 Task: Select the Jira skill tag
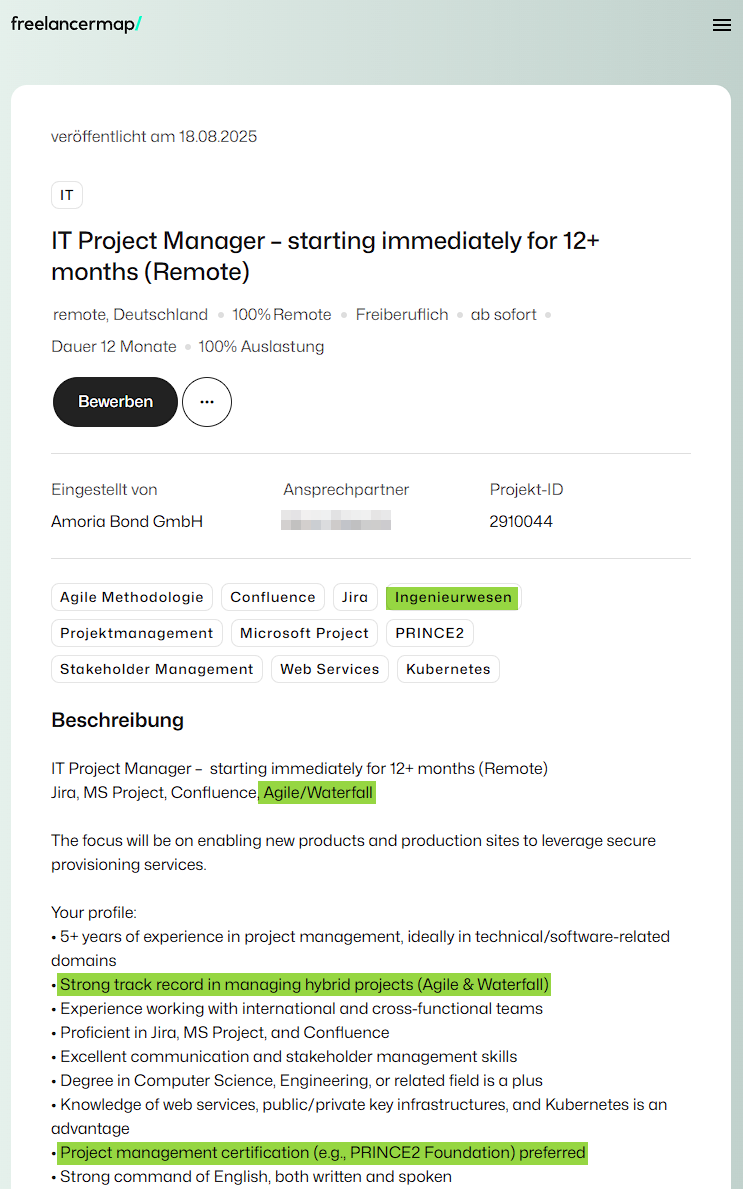point(355,597)
